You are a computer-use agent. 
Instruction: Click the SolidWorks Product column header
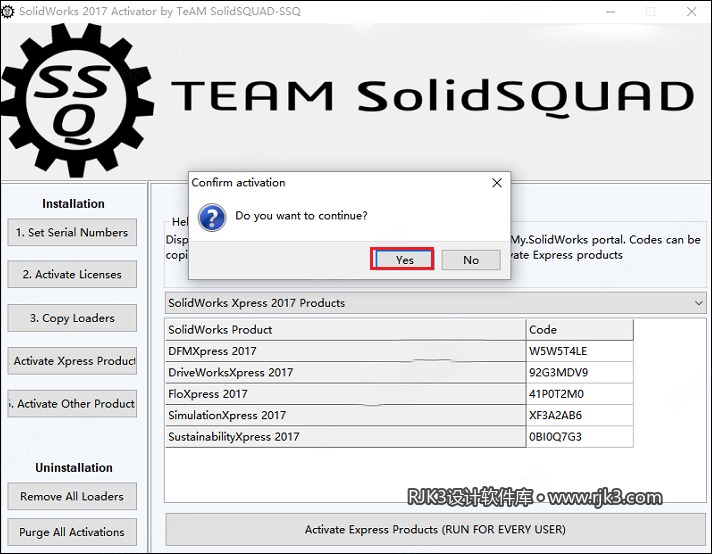(346, 330)
